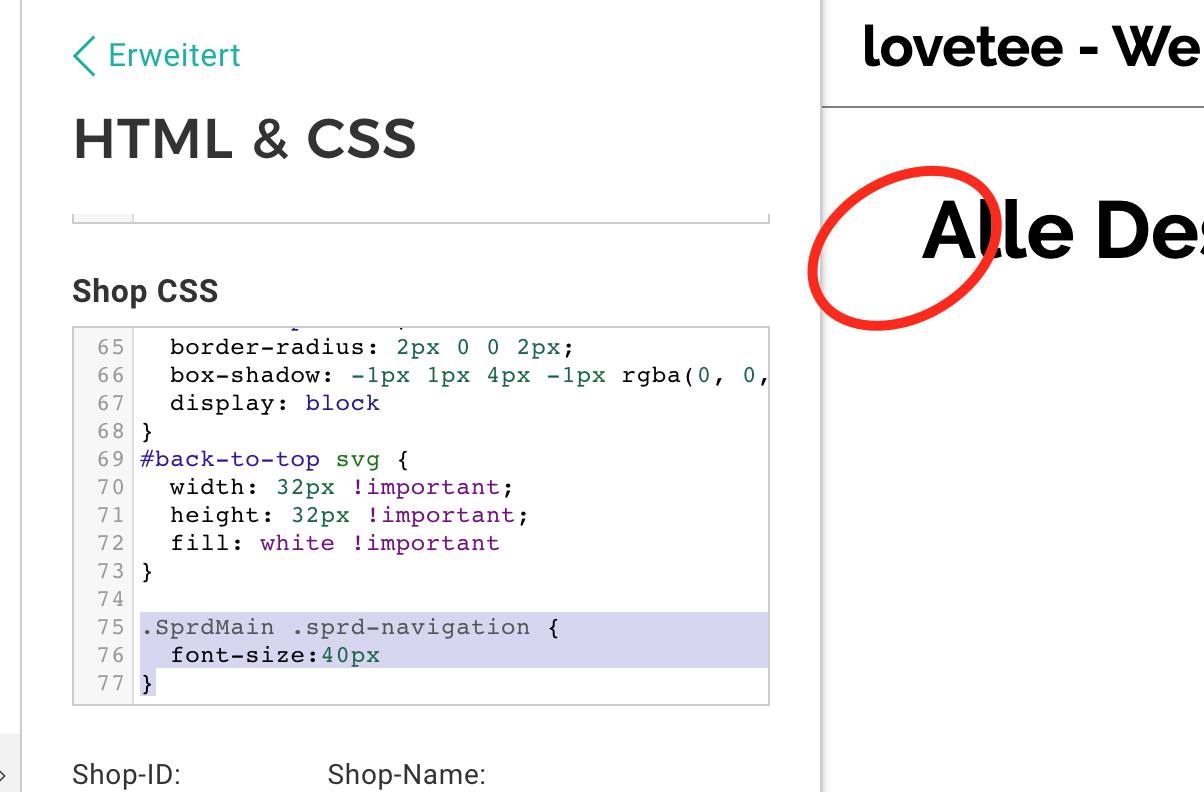Click line number 68 in the gutter
The image size is (1204, 792).
tap(110, 431)
